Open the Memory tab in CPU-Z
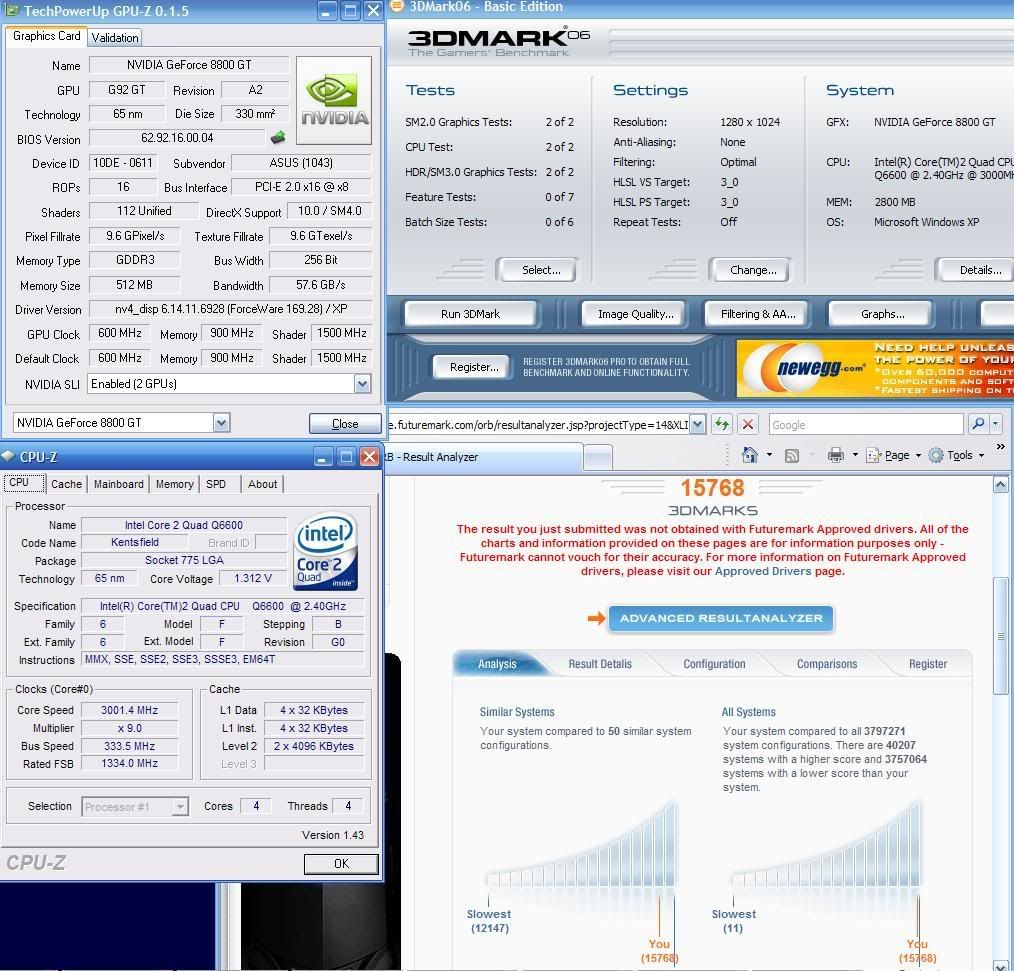This screenshot has width=1014, height=971. pos(174,484)
